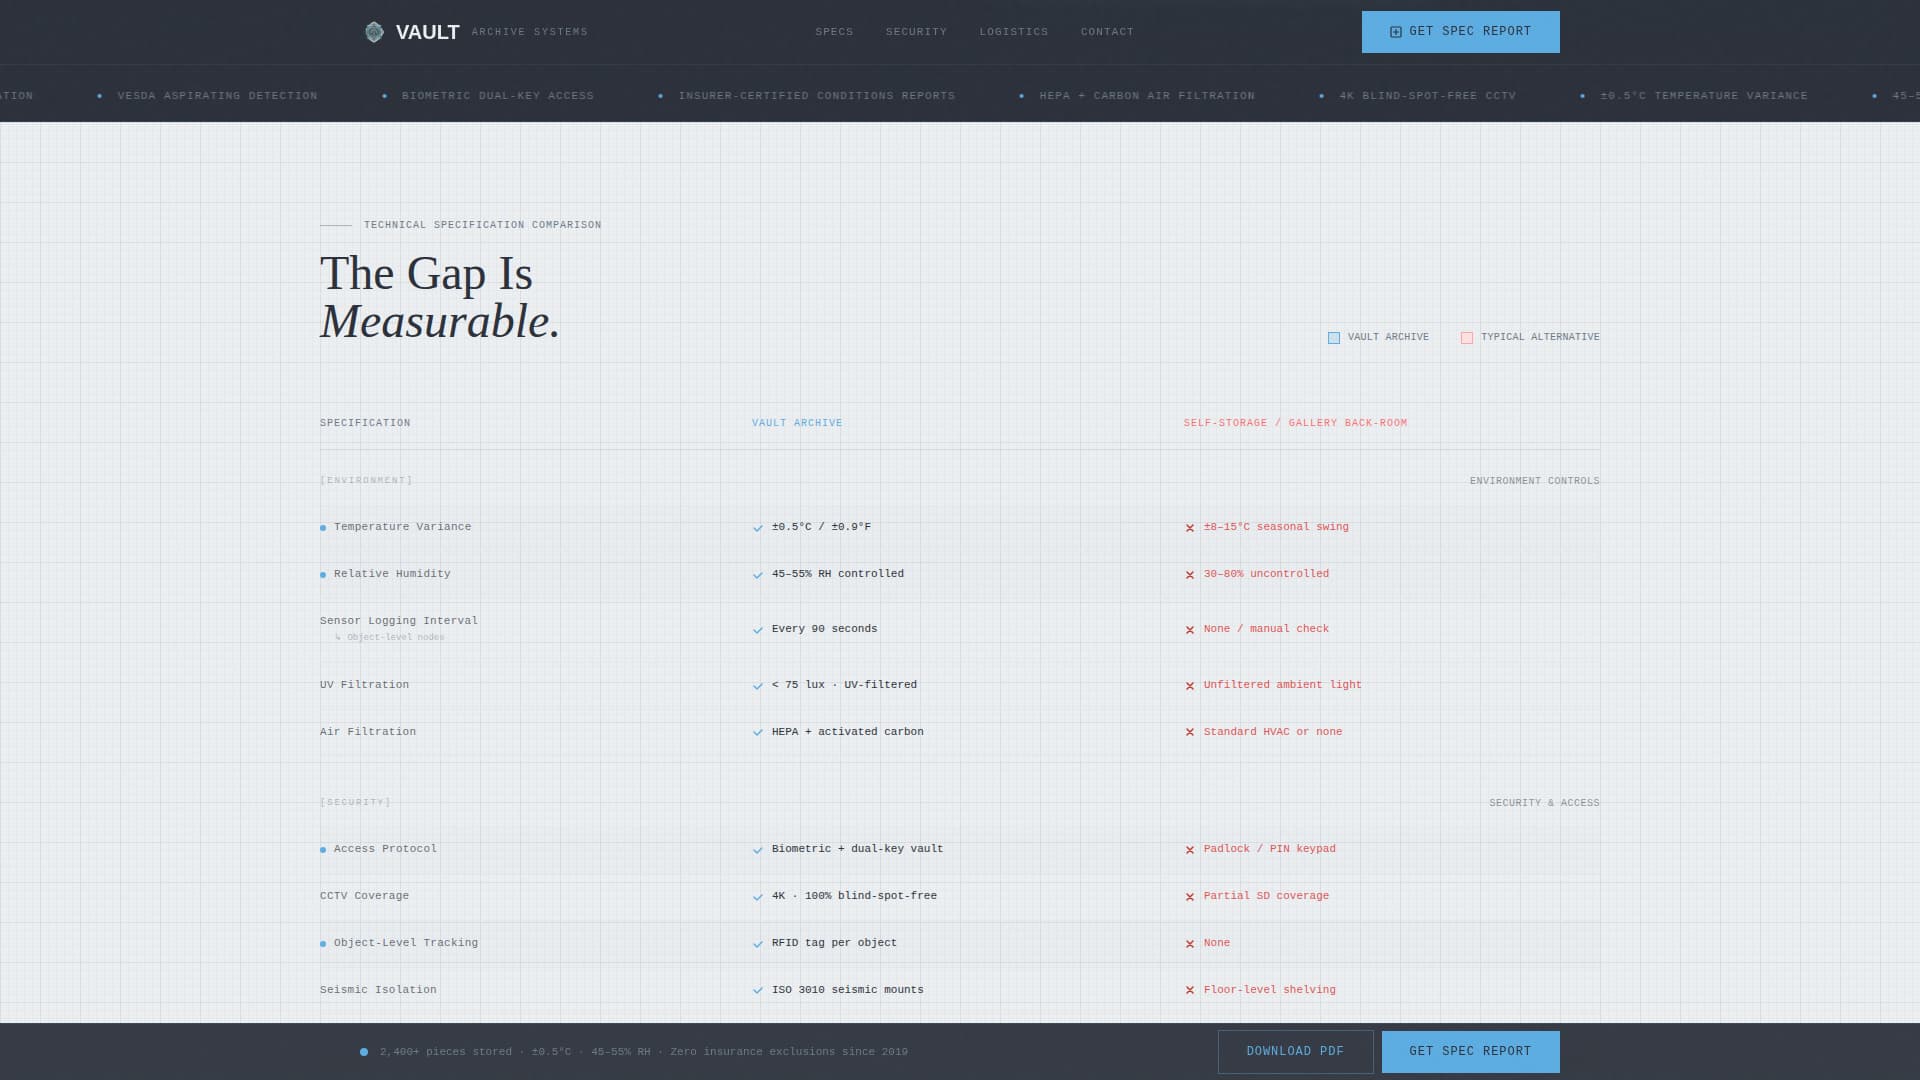Click the Object-level nodes sub-label
The width and height of the screenshot is (1920, 1080).
[x=391, y=638]
